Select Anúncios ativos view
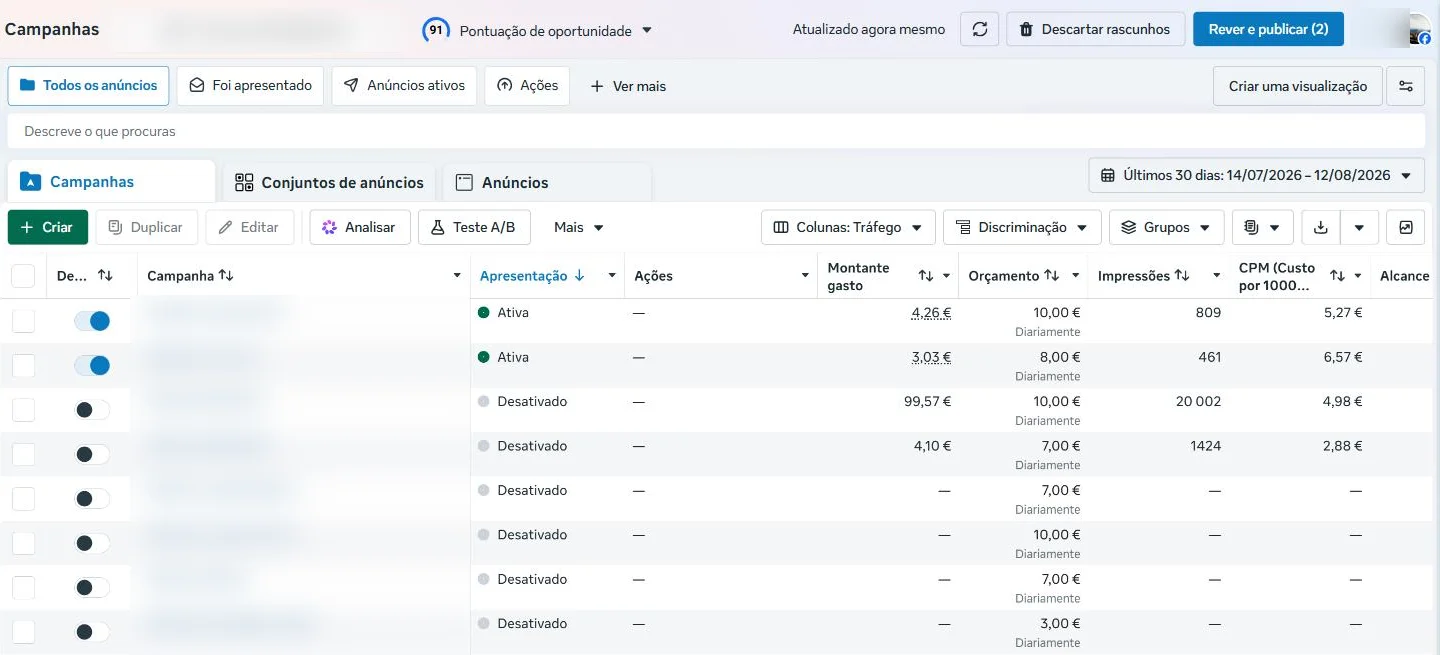Image resolution: width=1440 pixels, height=655 pixels. (404, 86)
